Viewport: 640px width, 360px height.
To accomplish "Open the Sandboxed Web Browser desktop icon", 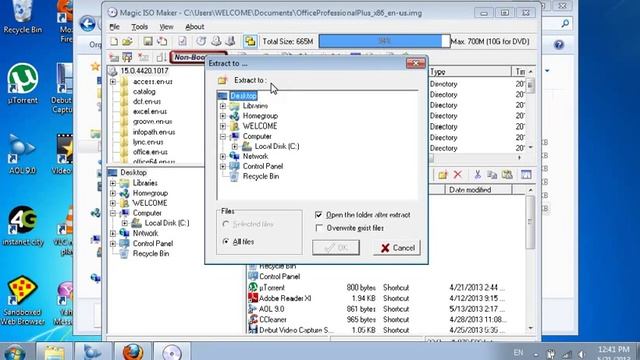I will tap(22, 301).
